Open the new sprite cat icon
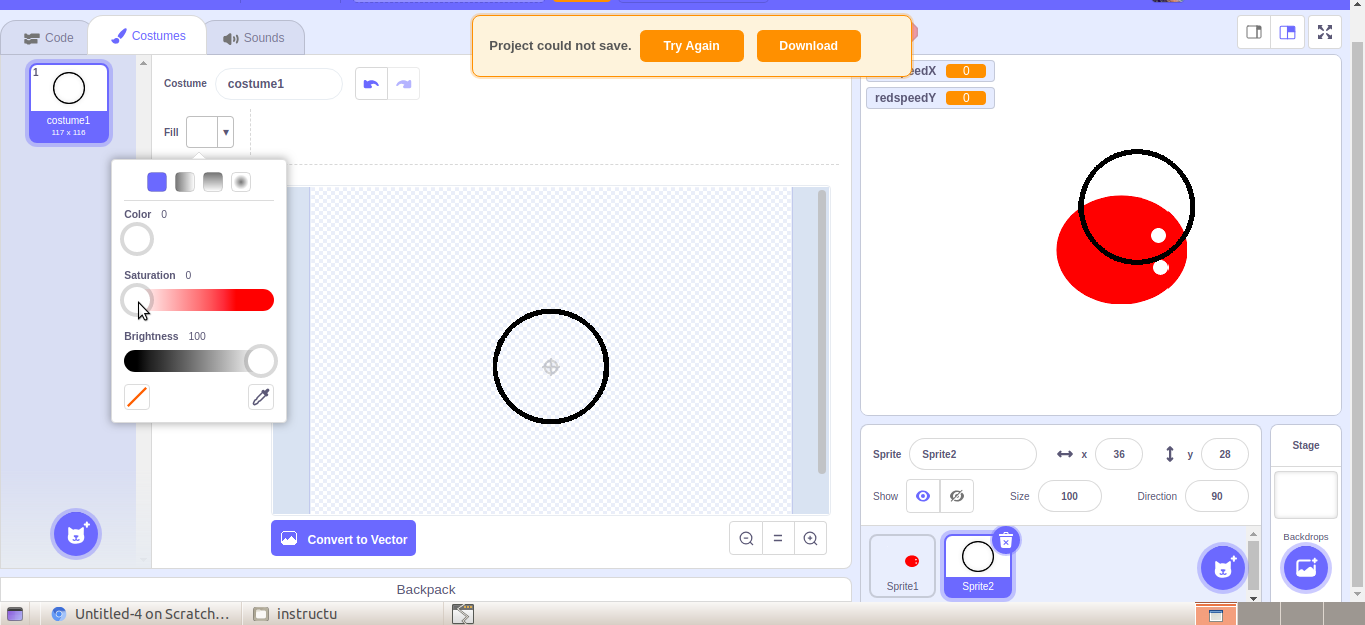 [1222, 568]
